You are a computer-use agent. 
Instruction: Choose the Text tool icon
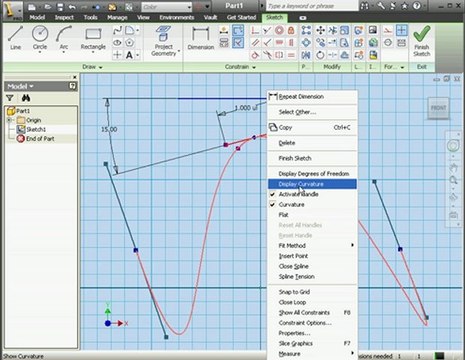129,55
